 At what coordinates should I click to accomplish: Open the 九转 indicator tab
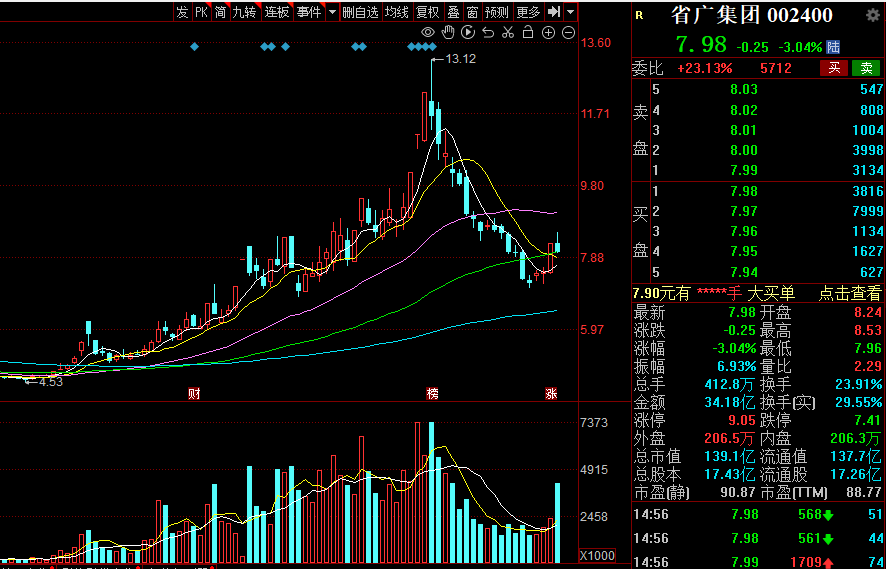244,12
